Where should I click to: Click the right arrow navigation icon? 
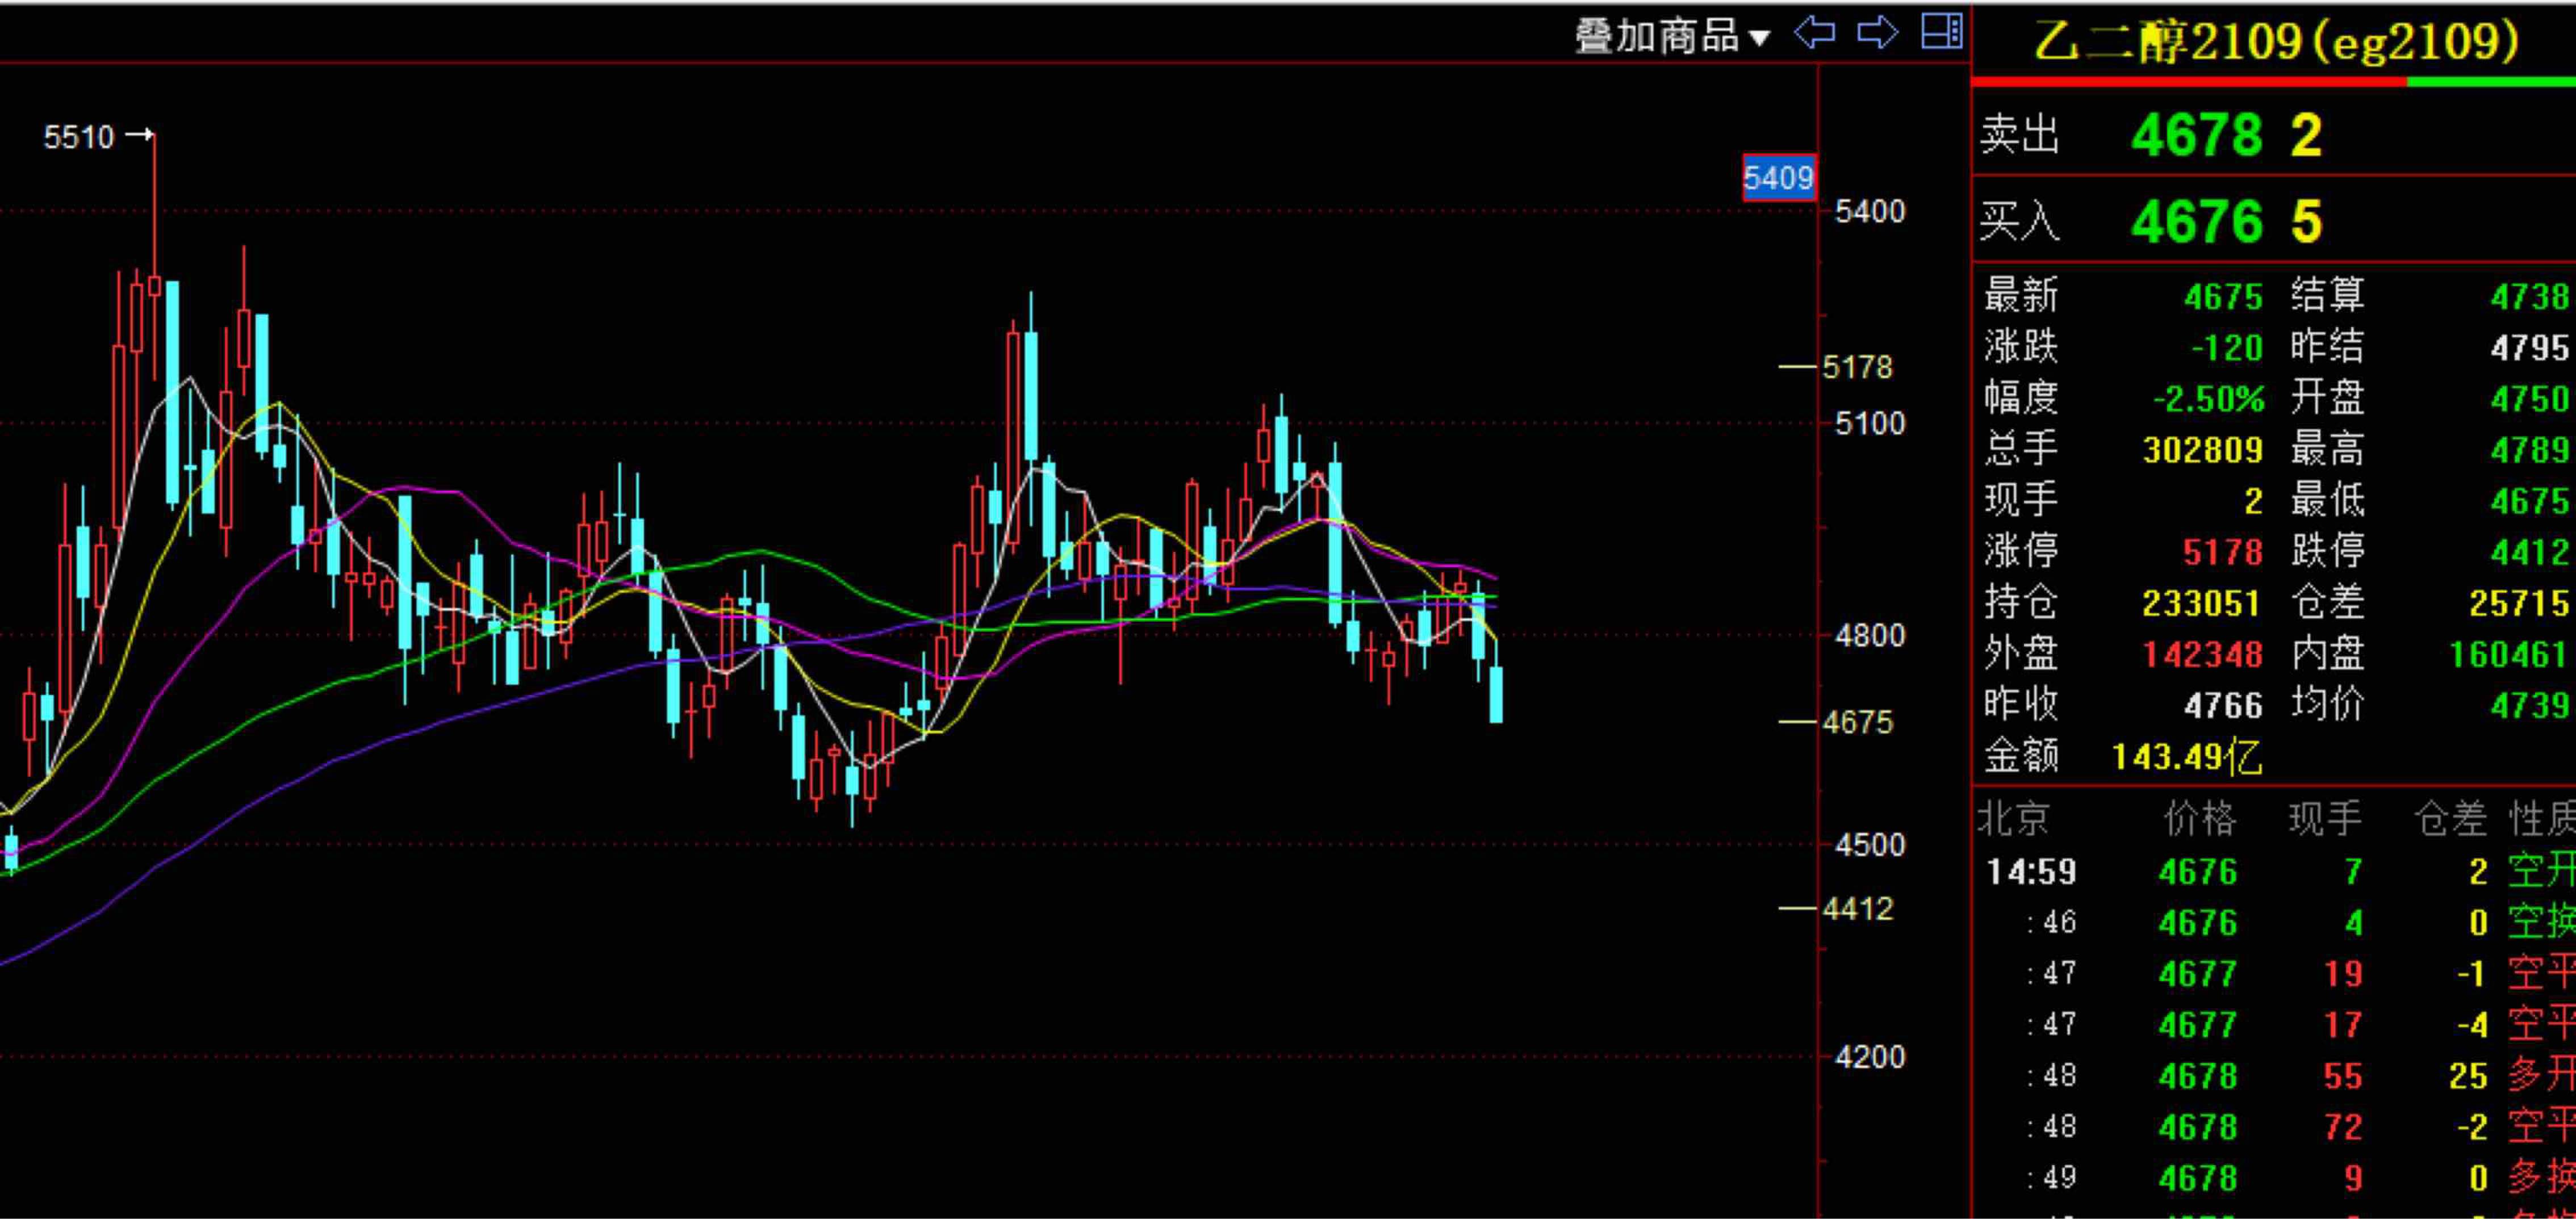[1877, 33]
